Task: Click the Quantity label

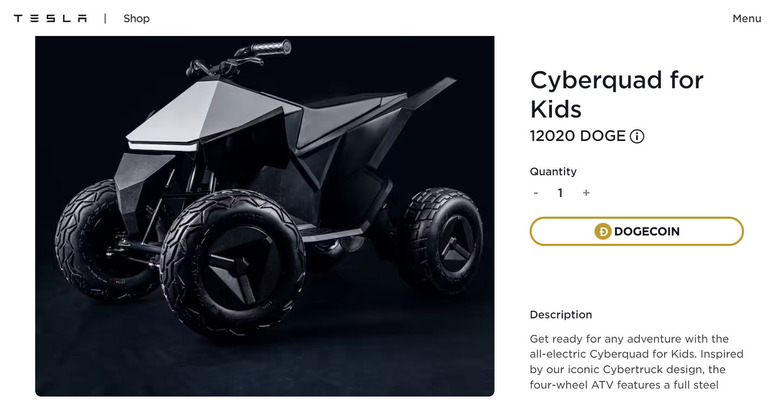Action: coord(553,171)
